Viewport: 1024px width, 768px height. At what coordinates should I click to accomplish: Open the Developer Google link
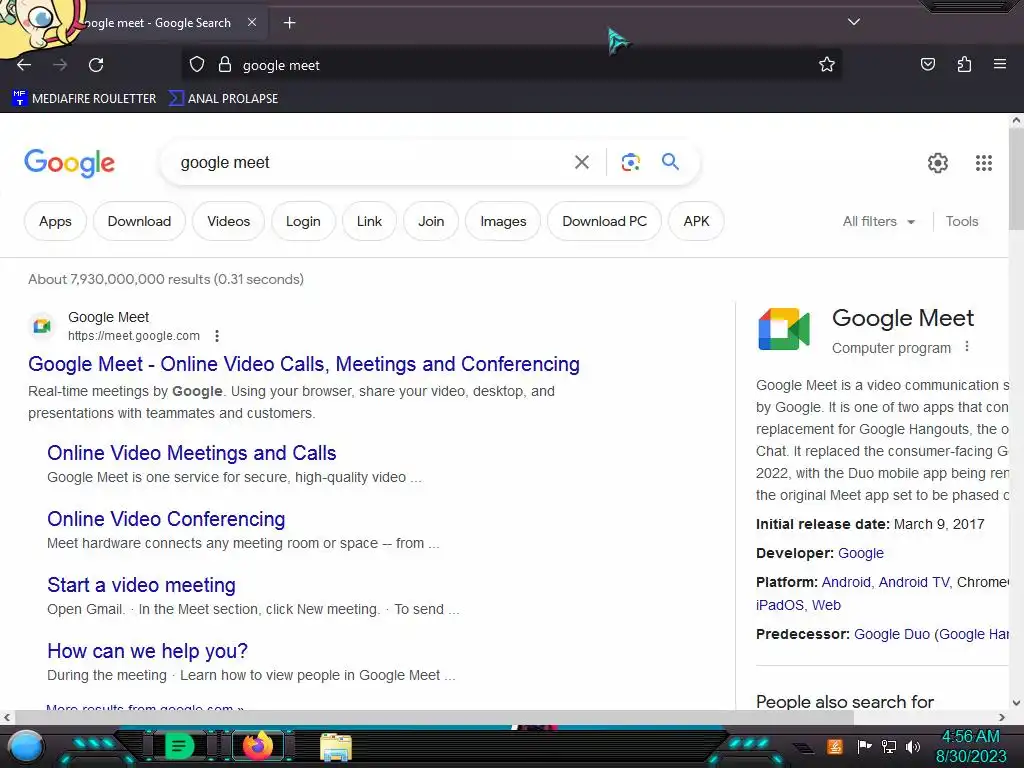860,553
